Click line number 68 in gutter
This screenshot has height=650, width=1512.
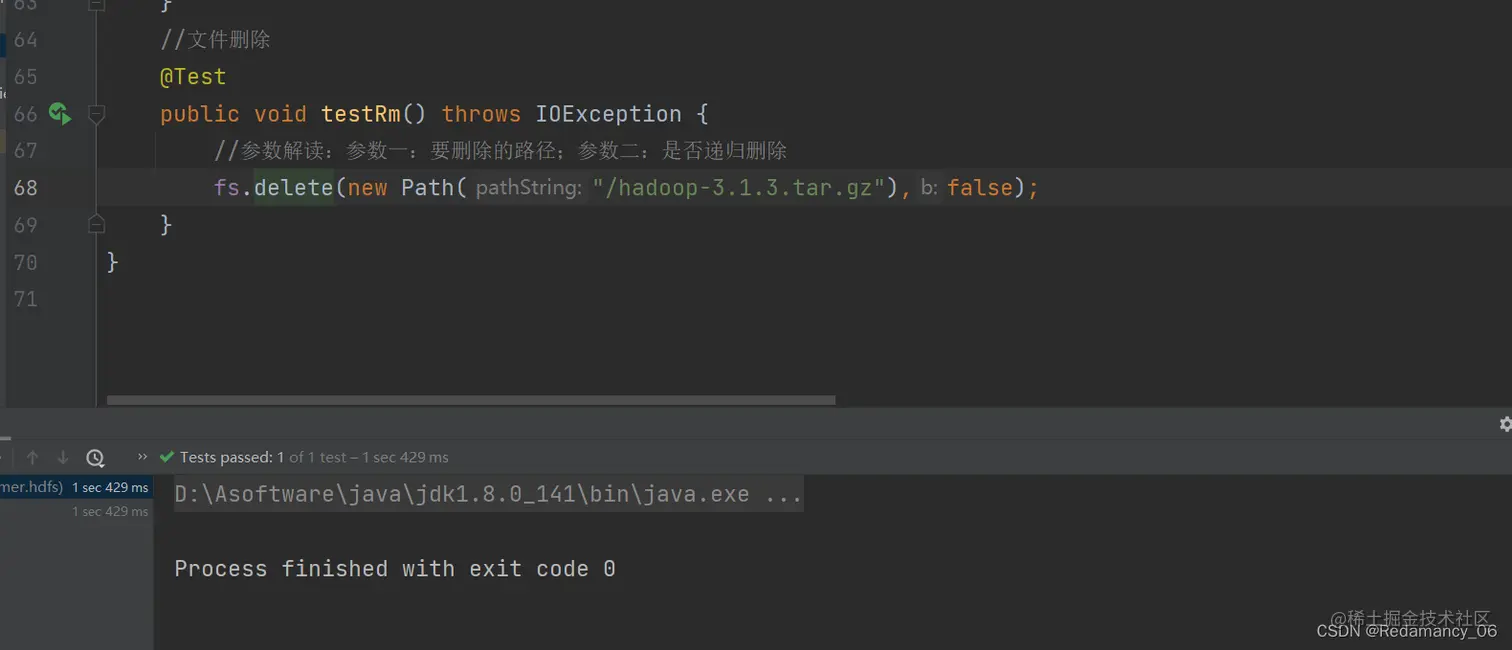25,187
